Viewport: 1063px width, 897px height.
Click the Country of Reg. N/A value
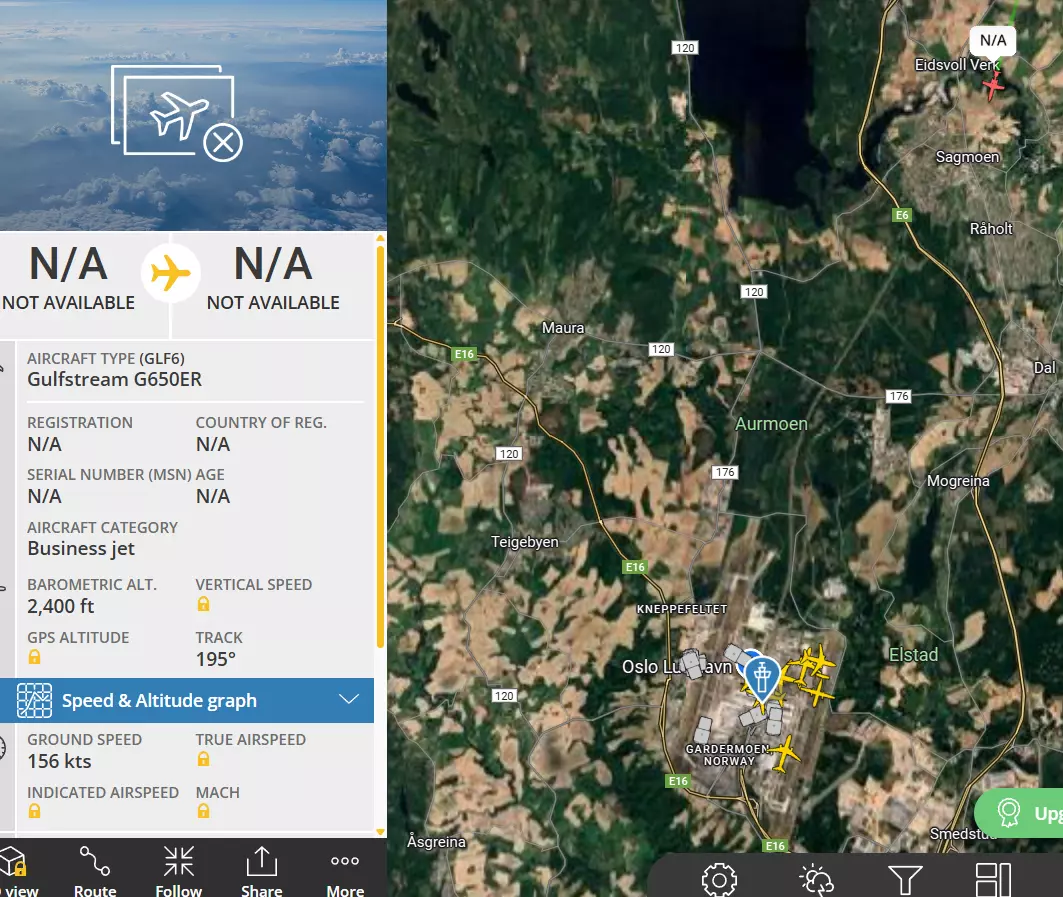(213, 444)
